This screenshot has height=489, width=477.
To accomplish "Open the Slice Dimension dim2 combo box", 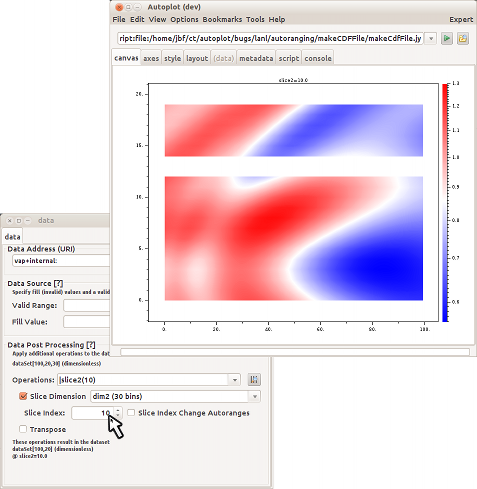I will tap(175, 396).
